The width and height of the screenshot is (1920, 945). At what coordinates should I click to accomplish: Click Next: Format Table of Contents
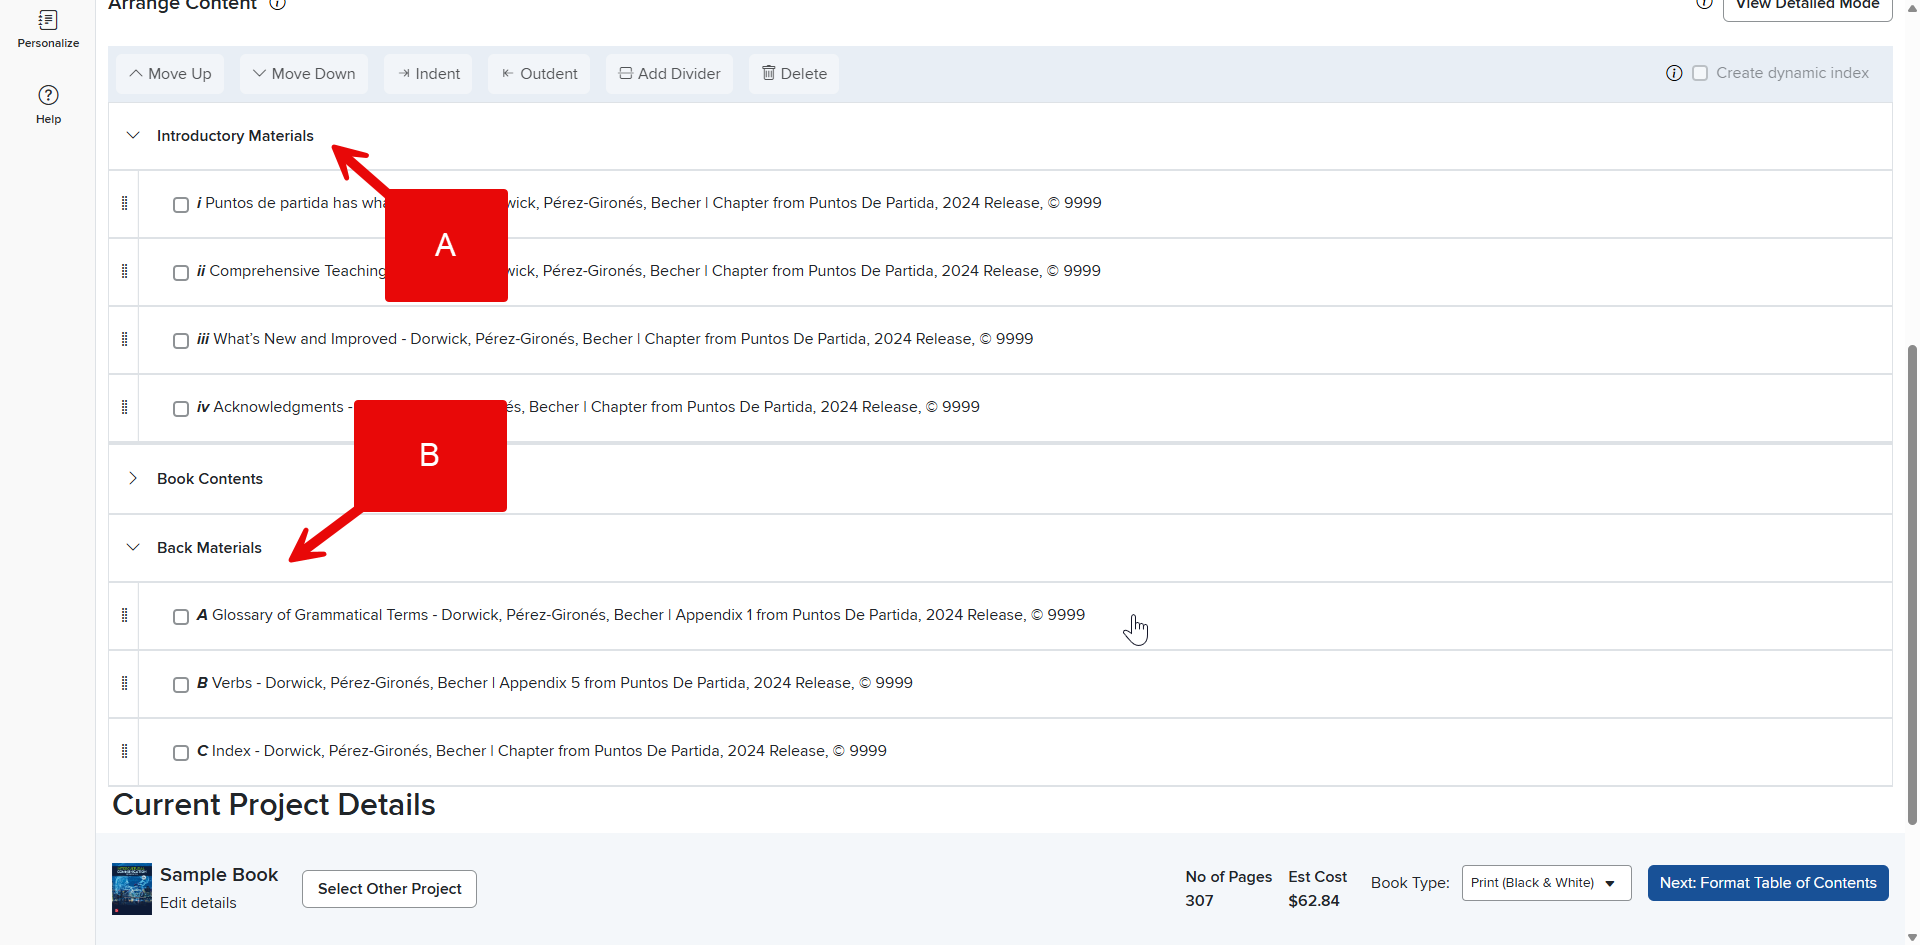click(1768, 883)
